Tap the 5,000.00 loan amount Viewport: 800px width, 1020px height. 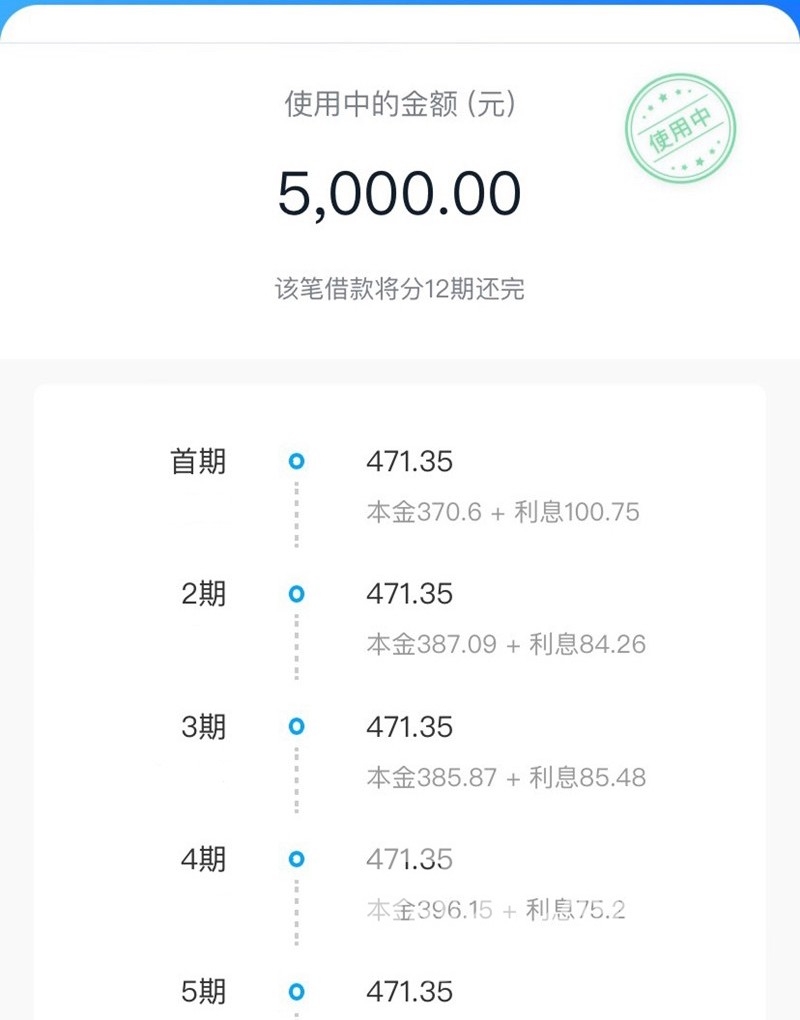399,194
